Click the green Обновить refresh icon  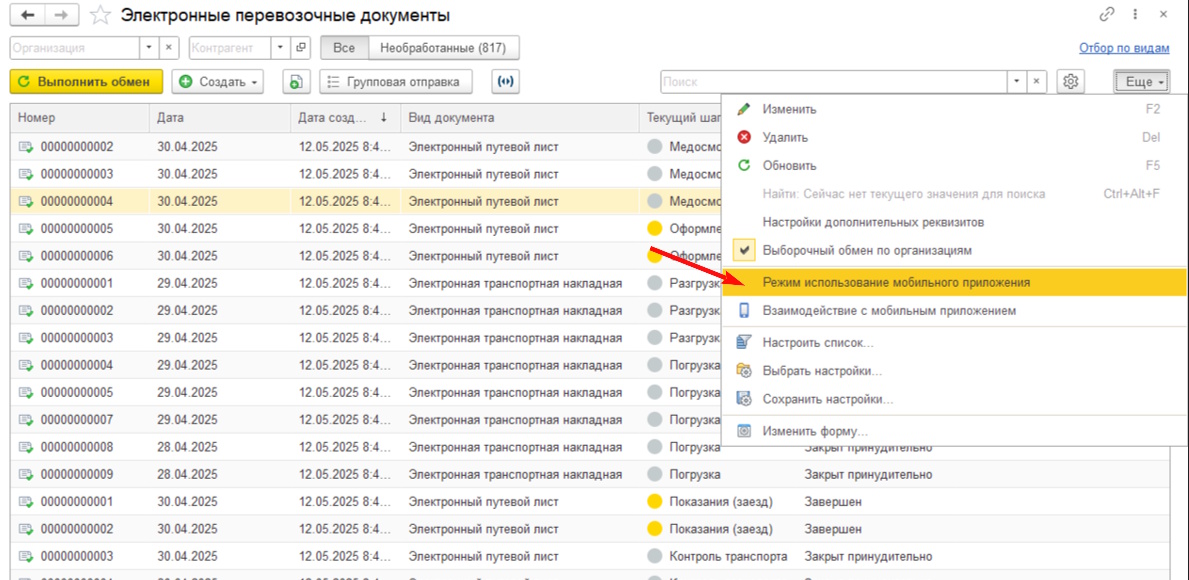coord(744,165)
